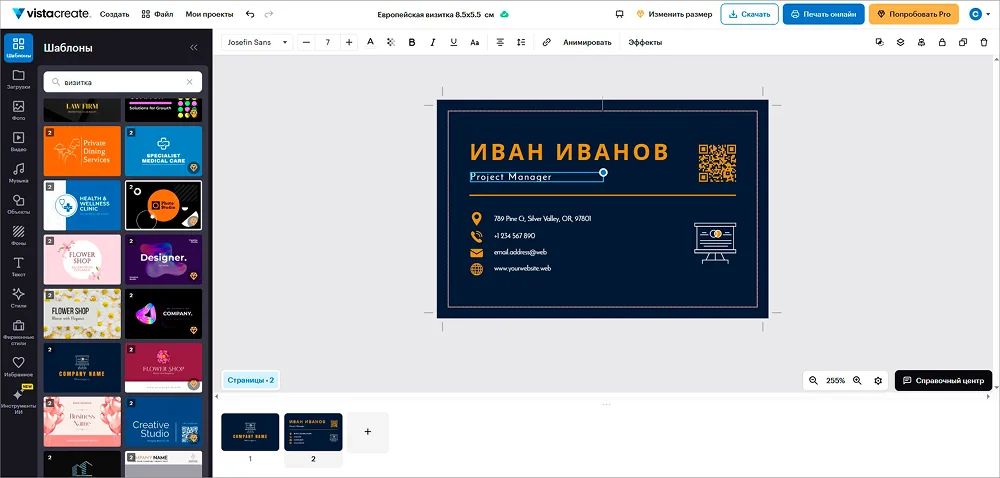Click the undo arrow icon

tap(249, 14)
